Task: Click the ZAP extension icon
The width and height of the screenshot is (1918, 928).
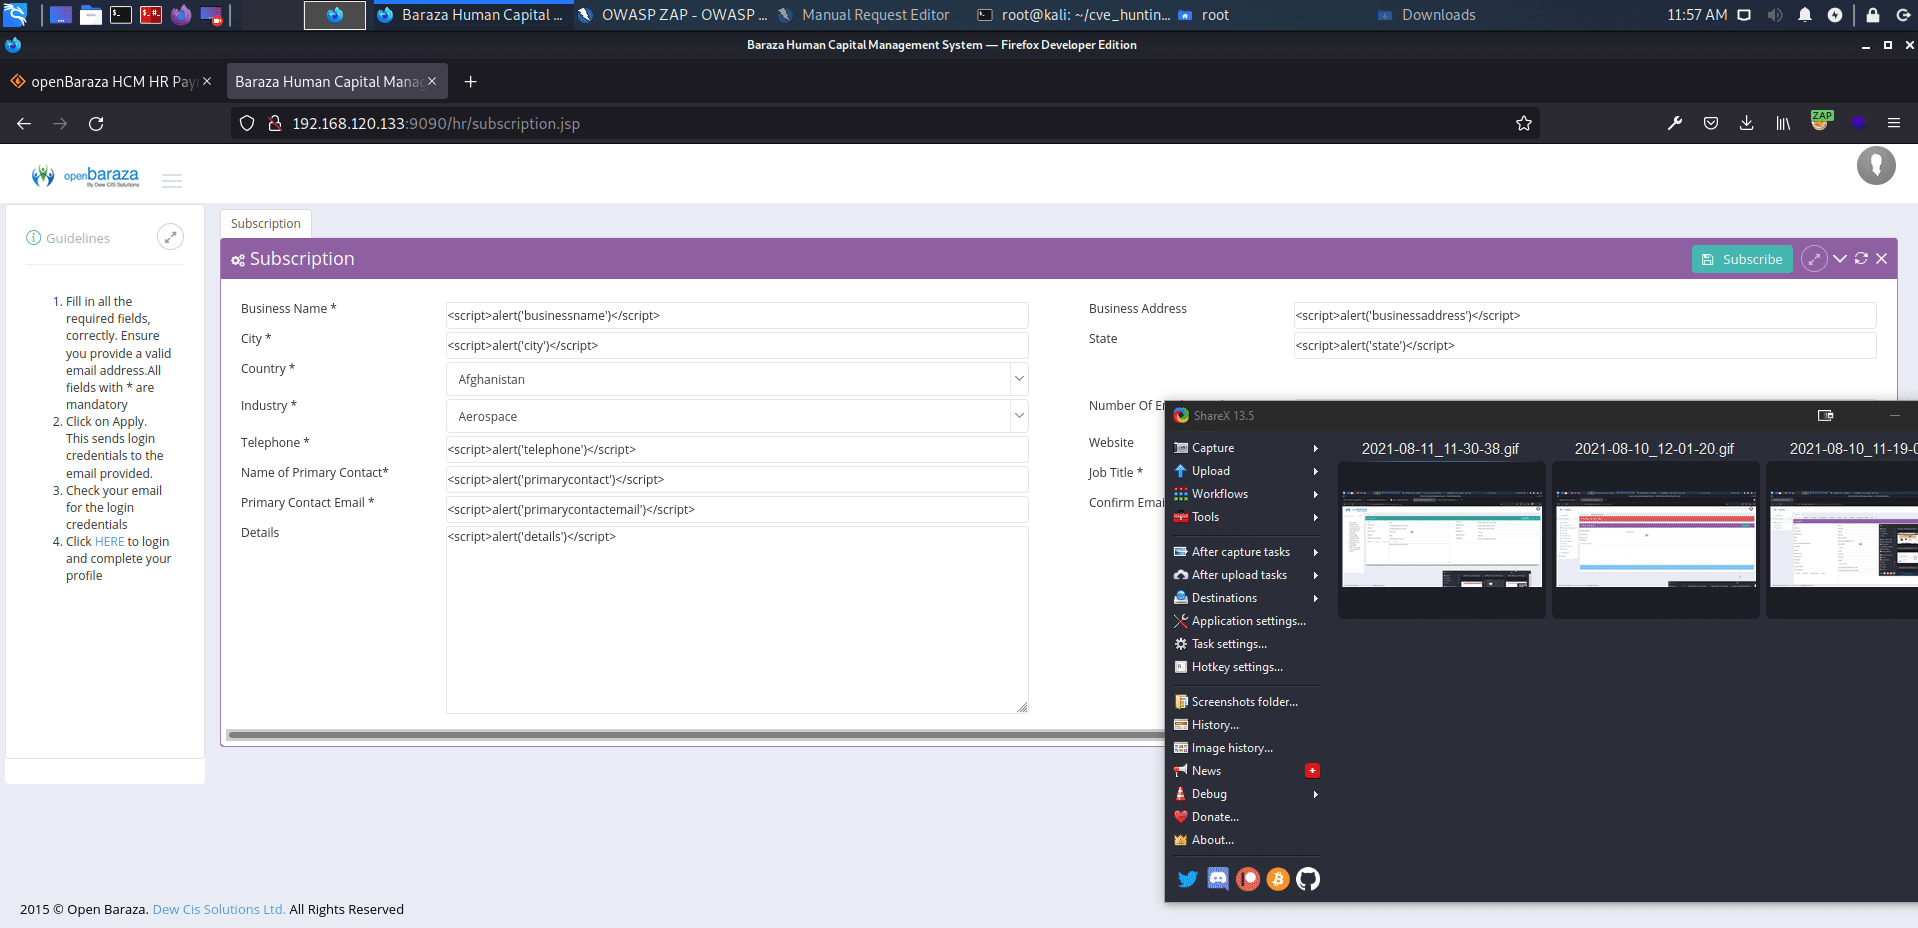Action: 1821,121
